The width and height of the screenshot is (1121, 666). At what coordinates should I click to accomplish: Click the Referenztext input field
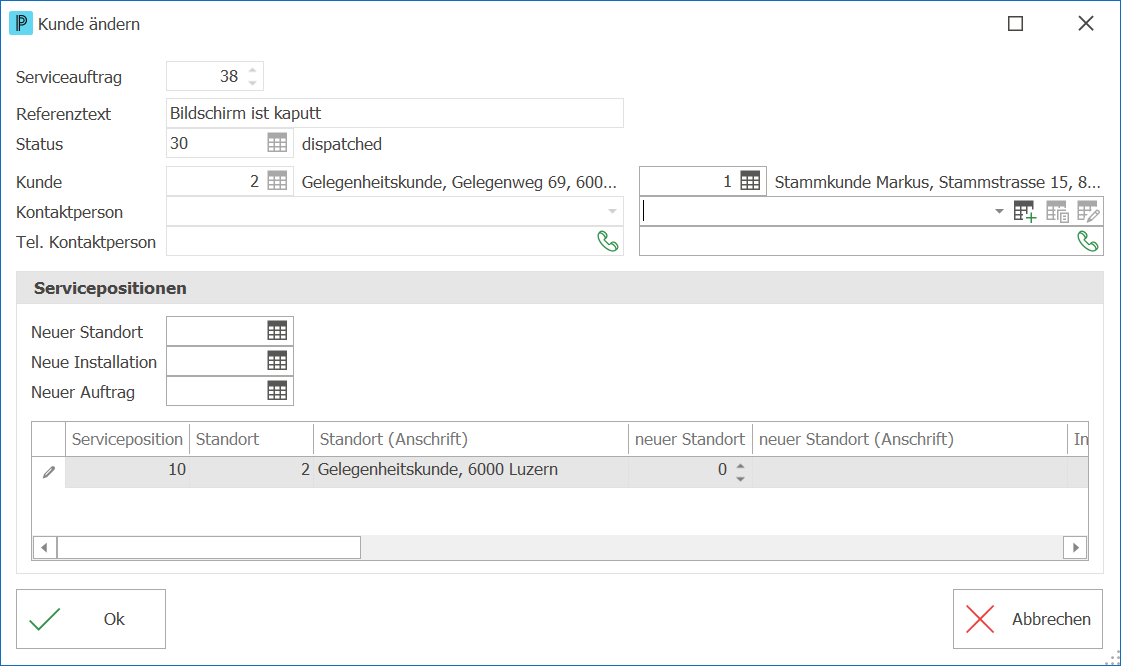(395, 113)
